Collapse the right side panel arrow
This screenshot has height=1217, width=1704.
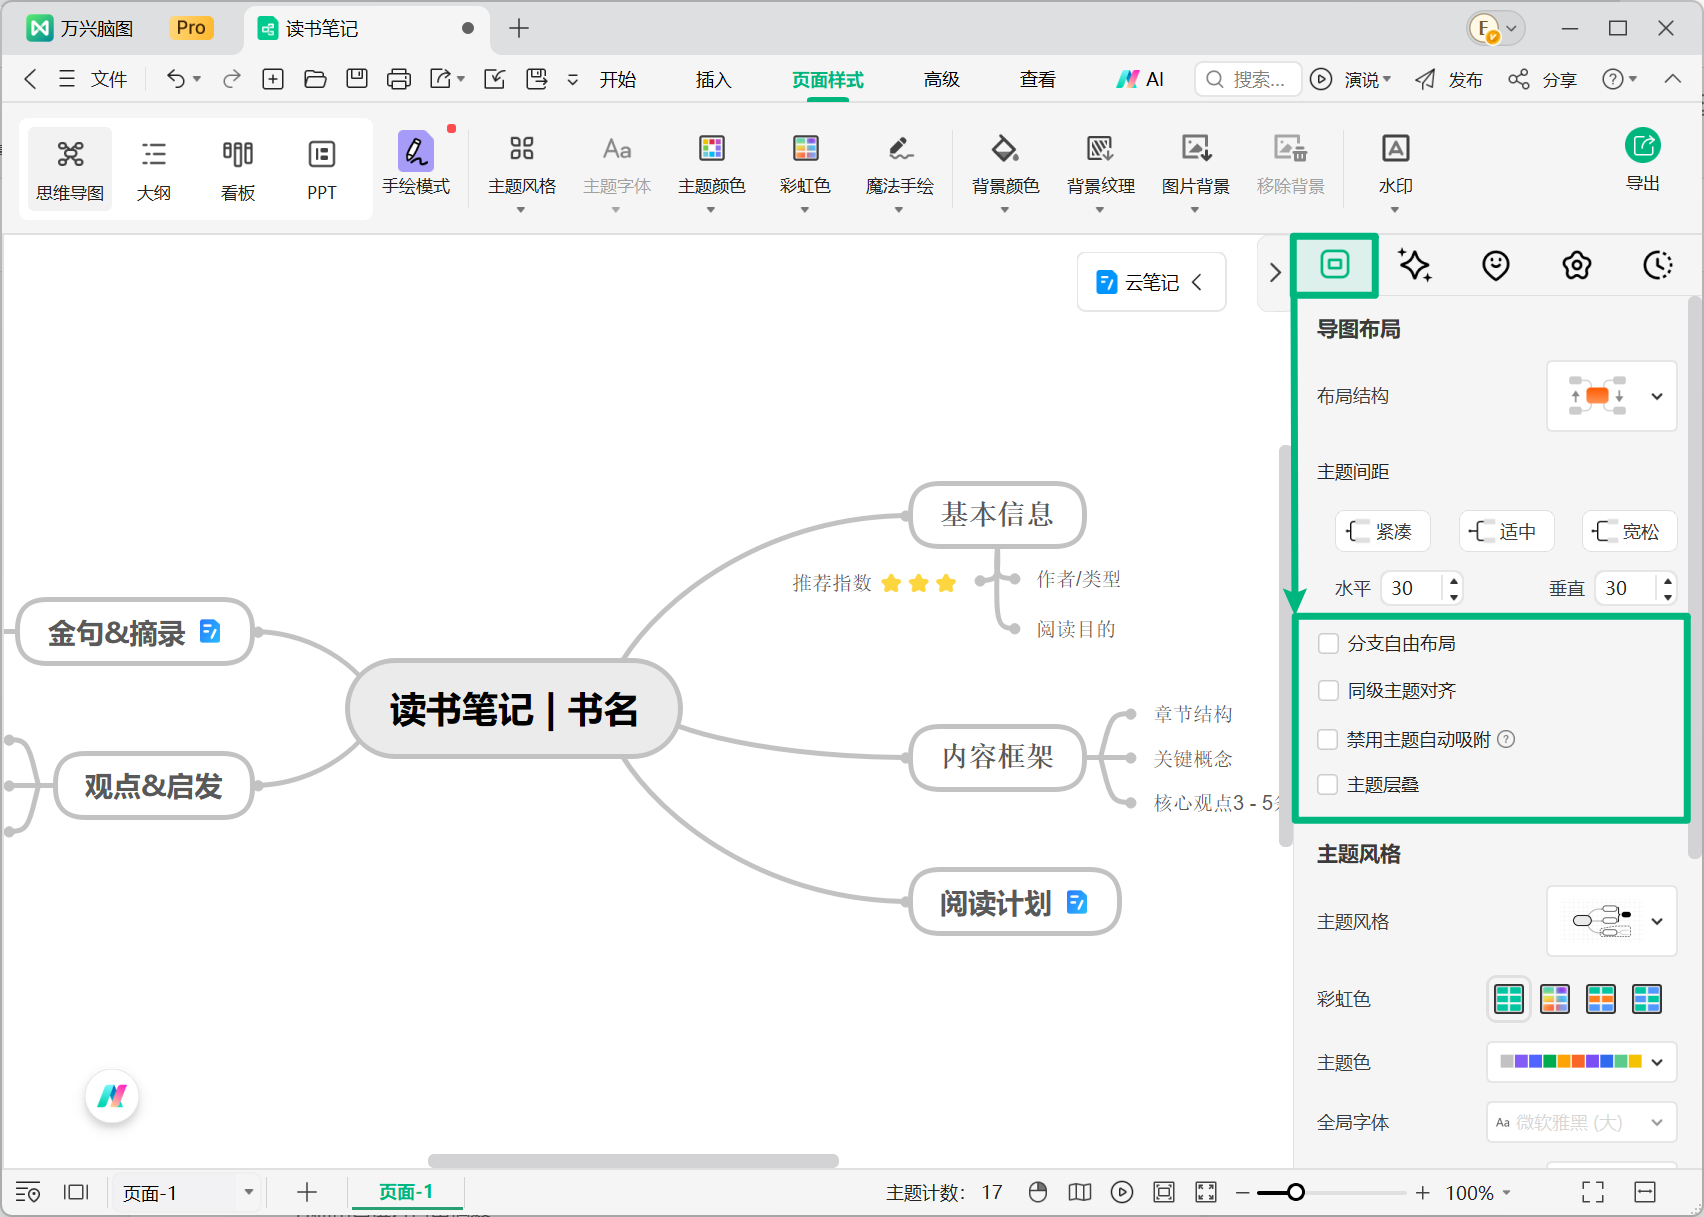click(x=1275, y=272)
